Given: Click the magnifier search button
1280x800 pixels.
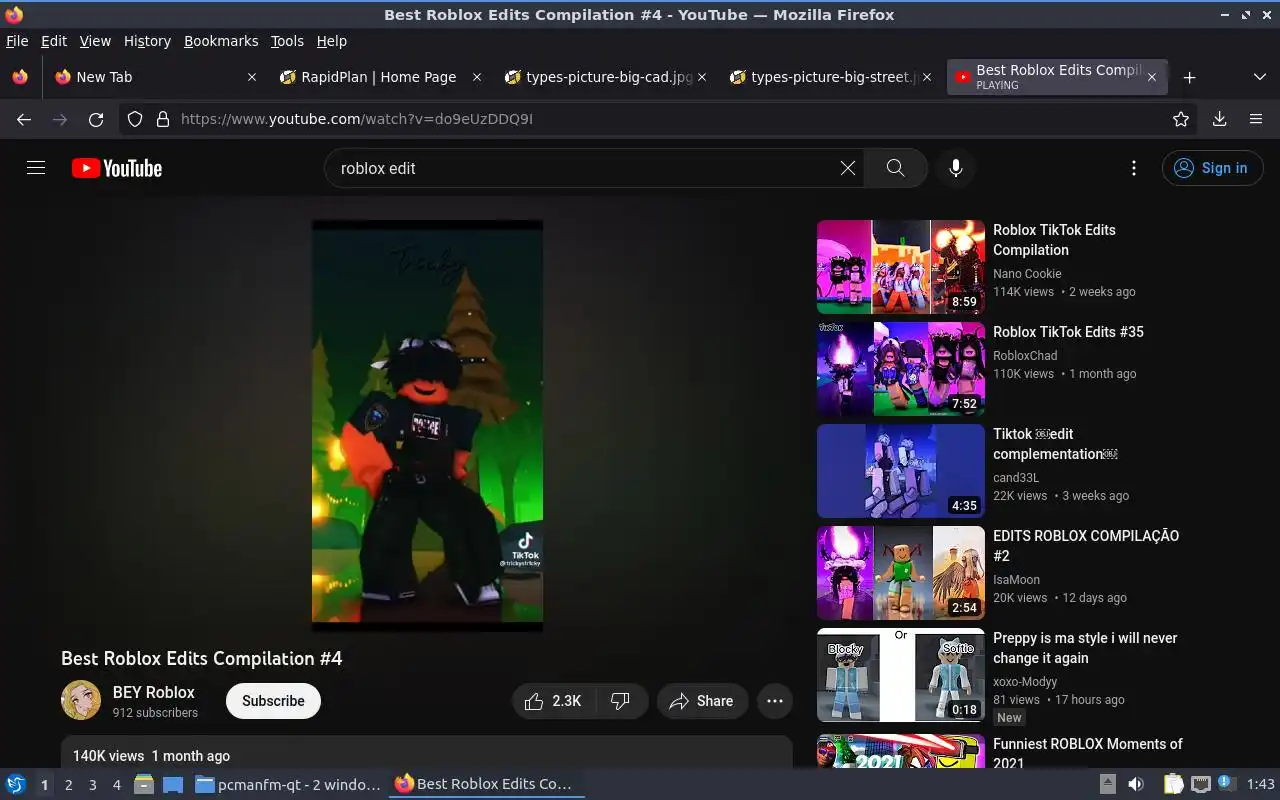Looking at the screenshot, I should point(895,168).
